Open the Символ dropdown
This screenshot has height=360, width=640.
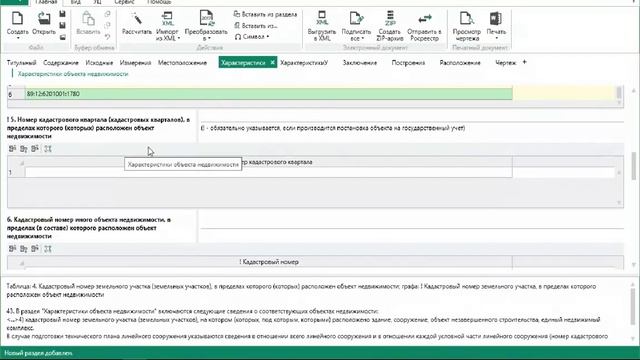tap(252, 37)
